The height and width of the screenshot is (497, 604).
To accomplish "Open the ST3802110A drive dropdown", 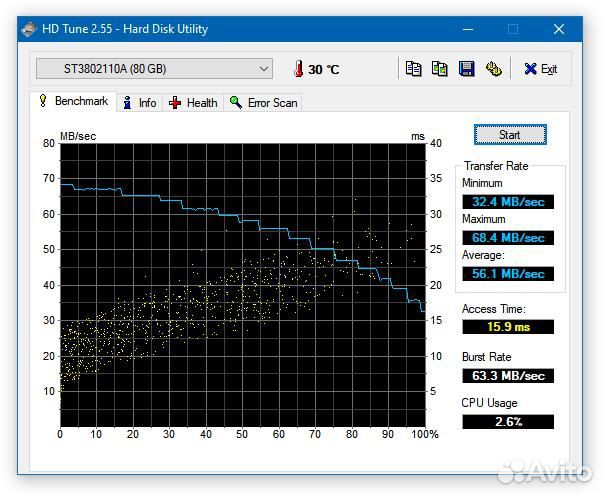I will pos(154,69).
